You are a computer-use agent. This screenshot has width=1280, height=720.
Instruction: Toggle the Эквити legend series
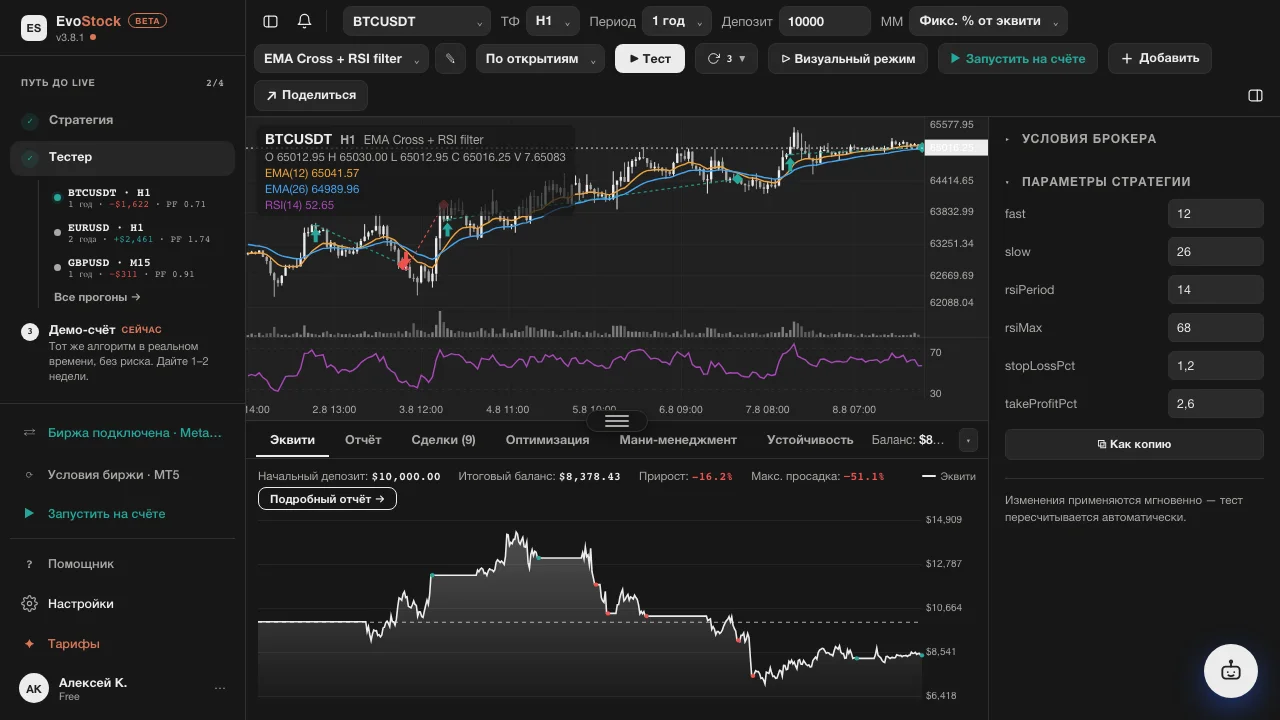pos(949,477)
